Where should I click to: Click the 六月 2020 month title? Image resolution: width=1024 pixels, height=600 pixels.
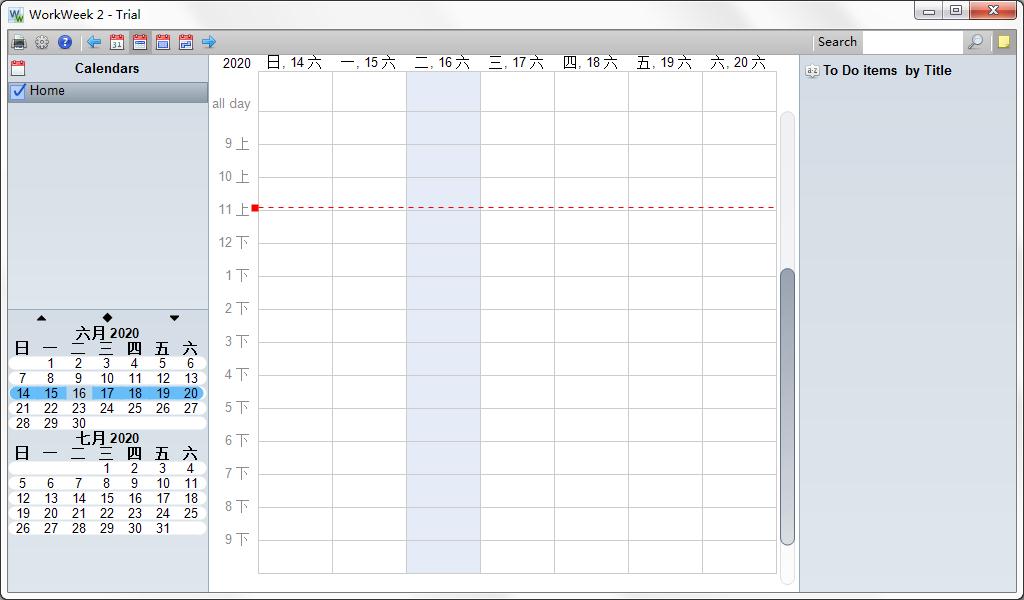107,333
